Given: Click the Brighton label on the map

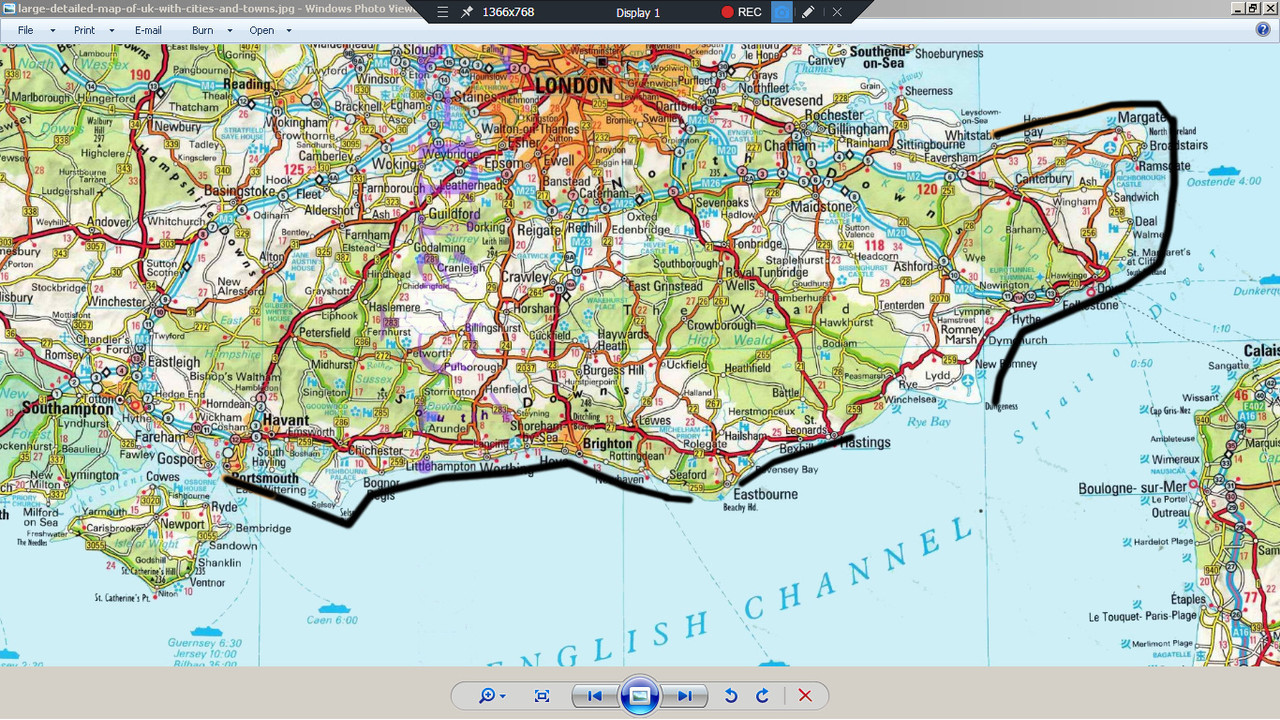Looking at the screenshot, I should [x=608, y=443].
